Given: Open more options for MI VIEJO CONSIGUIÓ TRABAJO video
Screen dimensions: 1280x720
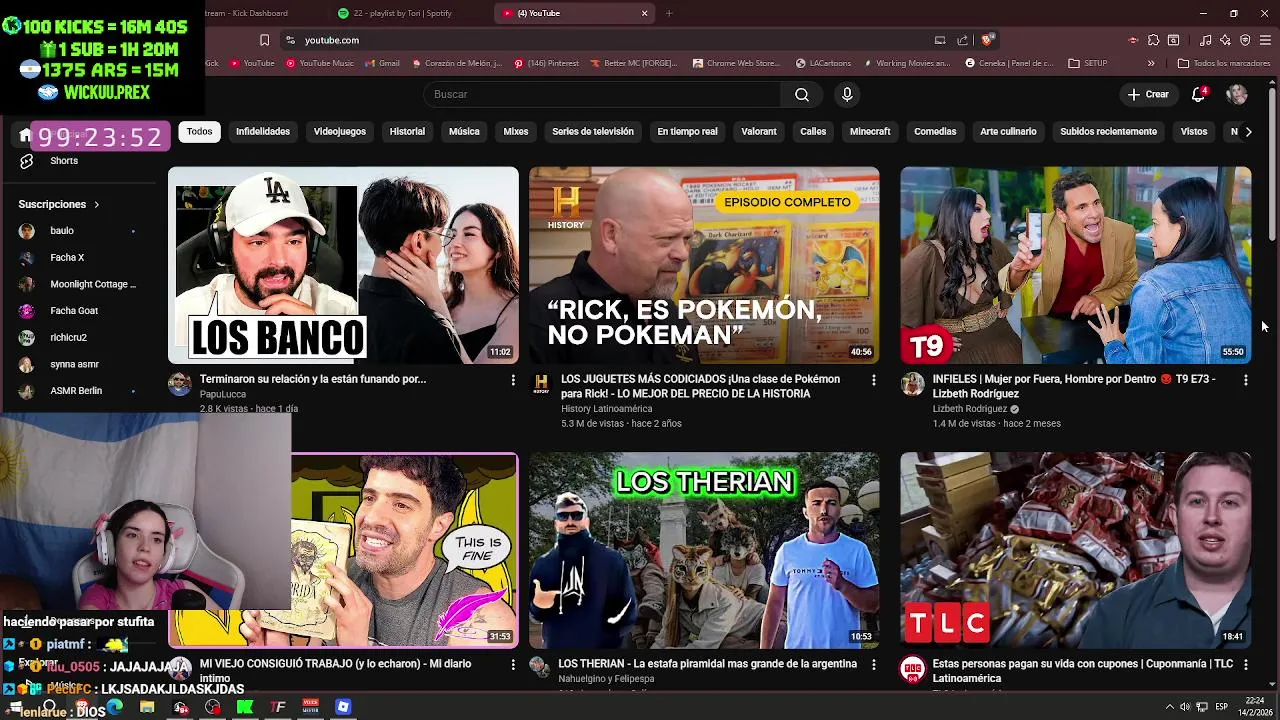Looking at the screenshot, I should tap(513, 664).
